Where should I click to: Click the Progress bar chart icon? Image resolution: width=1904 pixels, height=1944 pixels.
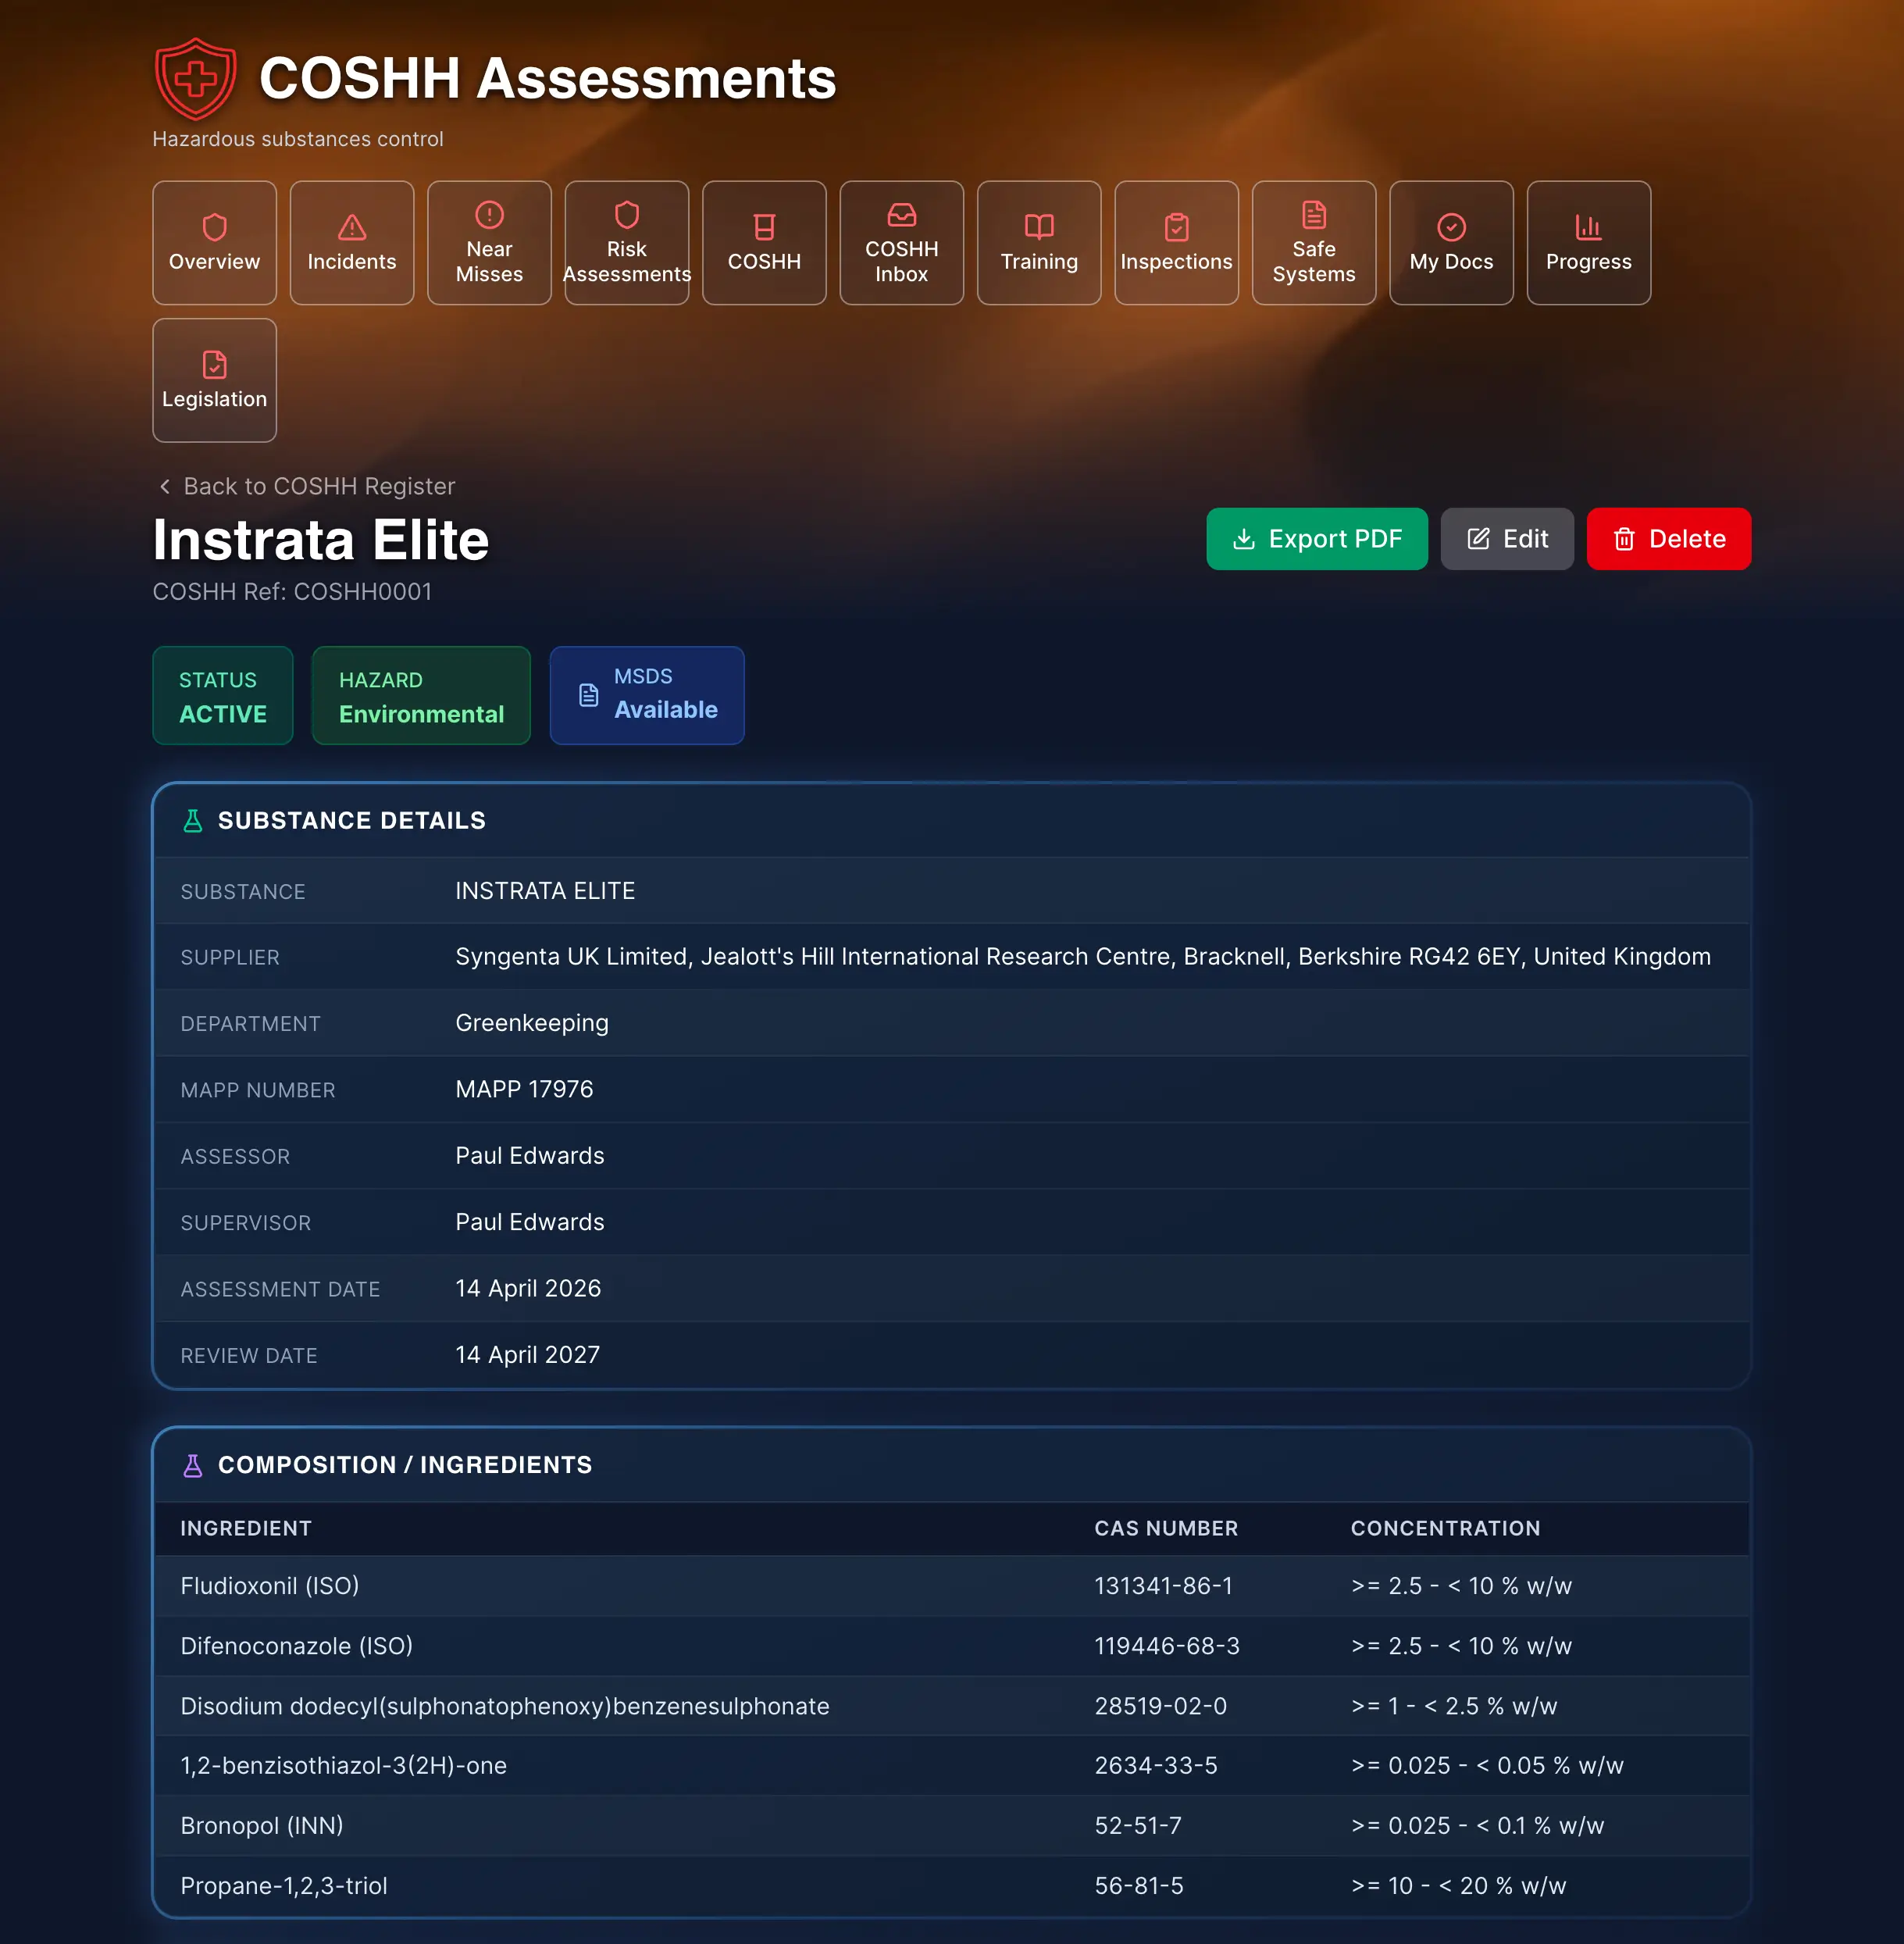tap(1589, 227)
